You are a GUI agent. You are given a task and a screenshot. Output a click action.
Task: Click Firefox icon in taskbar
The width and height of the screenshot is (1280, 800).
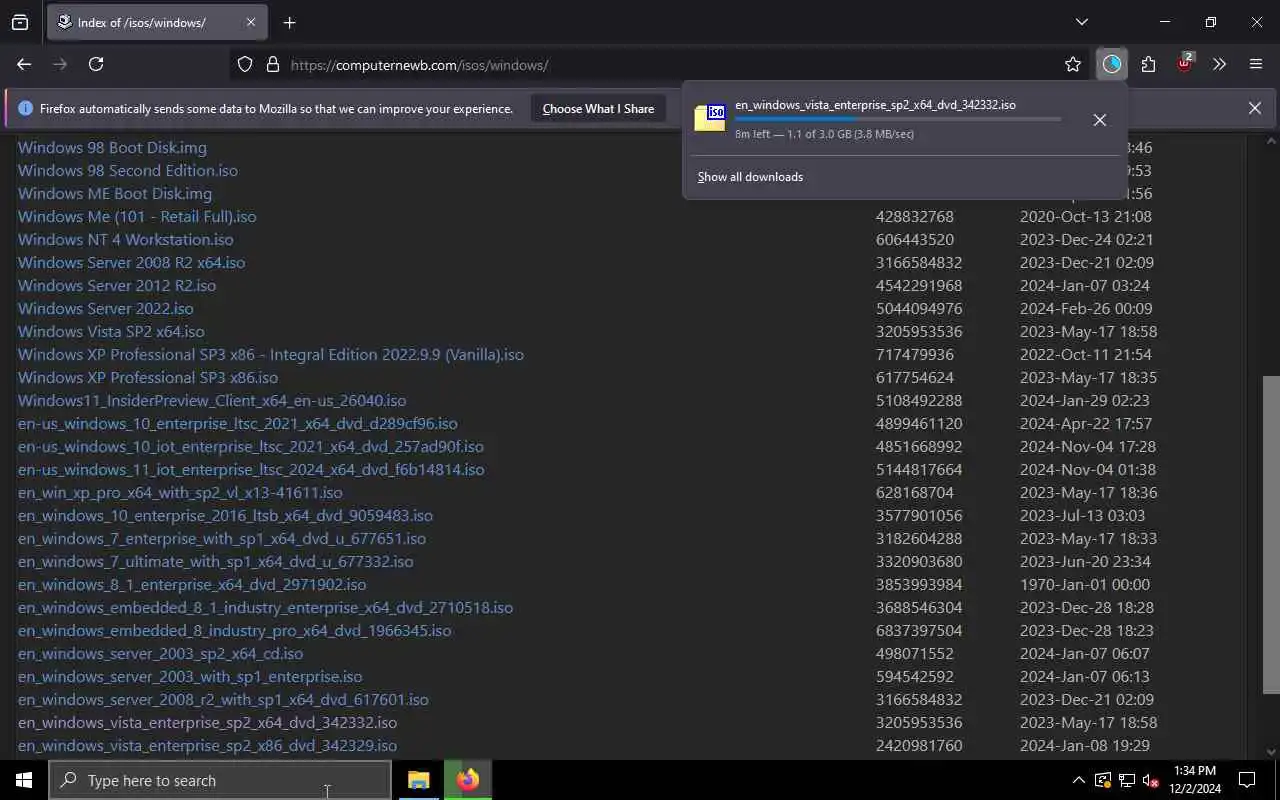[467, 780]
